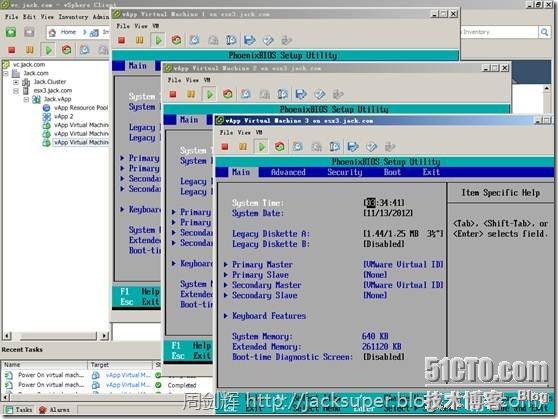Image resolution: width=558 pixels, height=419 pixels.
Task: Open File menu in VM 3 window
Action: tap(225, 132)
